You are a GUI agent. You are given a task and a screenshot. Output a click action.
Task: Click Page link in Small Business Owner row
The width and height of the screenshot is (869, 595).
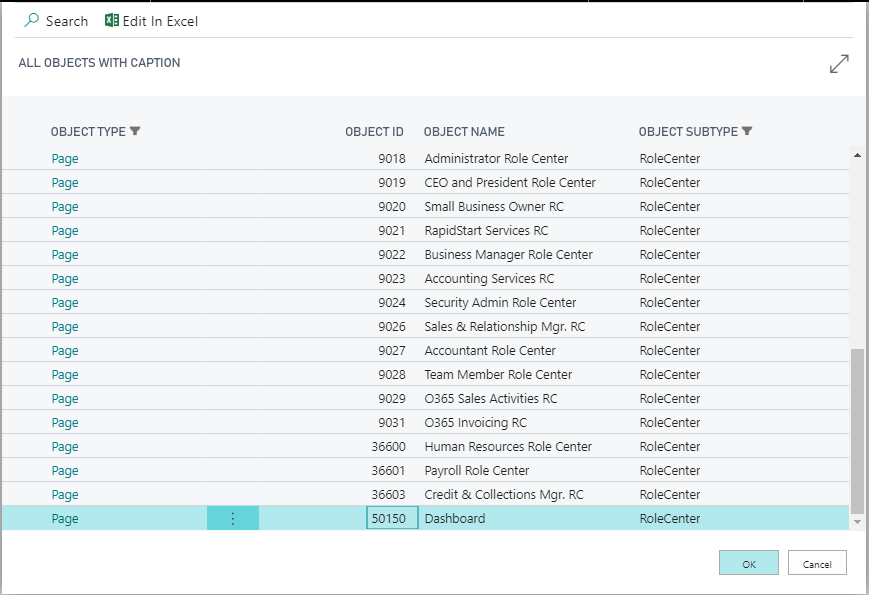(65, 207)
